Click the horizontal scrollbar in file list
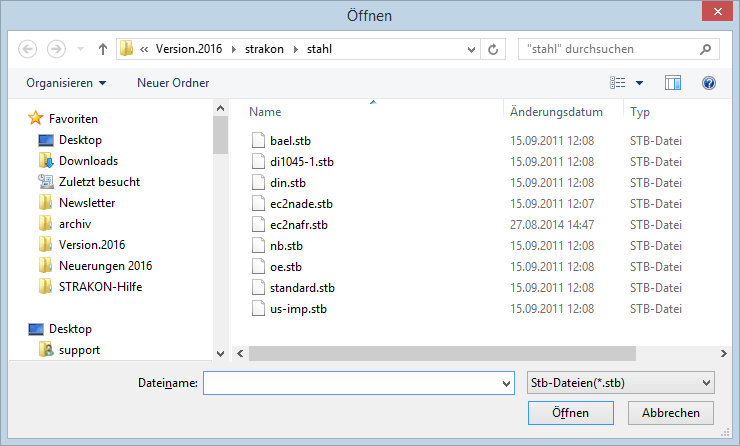 (x=442, y=353)
